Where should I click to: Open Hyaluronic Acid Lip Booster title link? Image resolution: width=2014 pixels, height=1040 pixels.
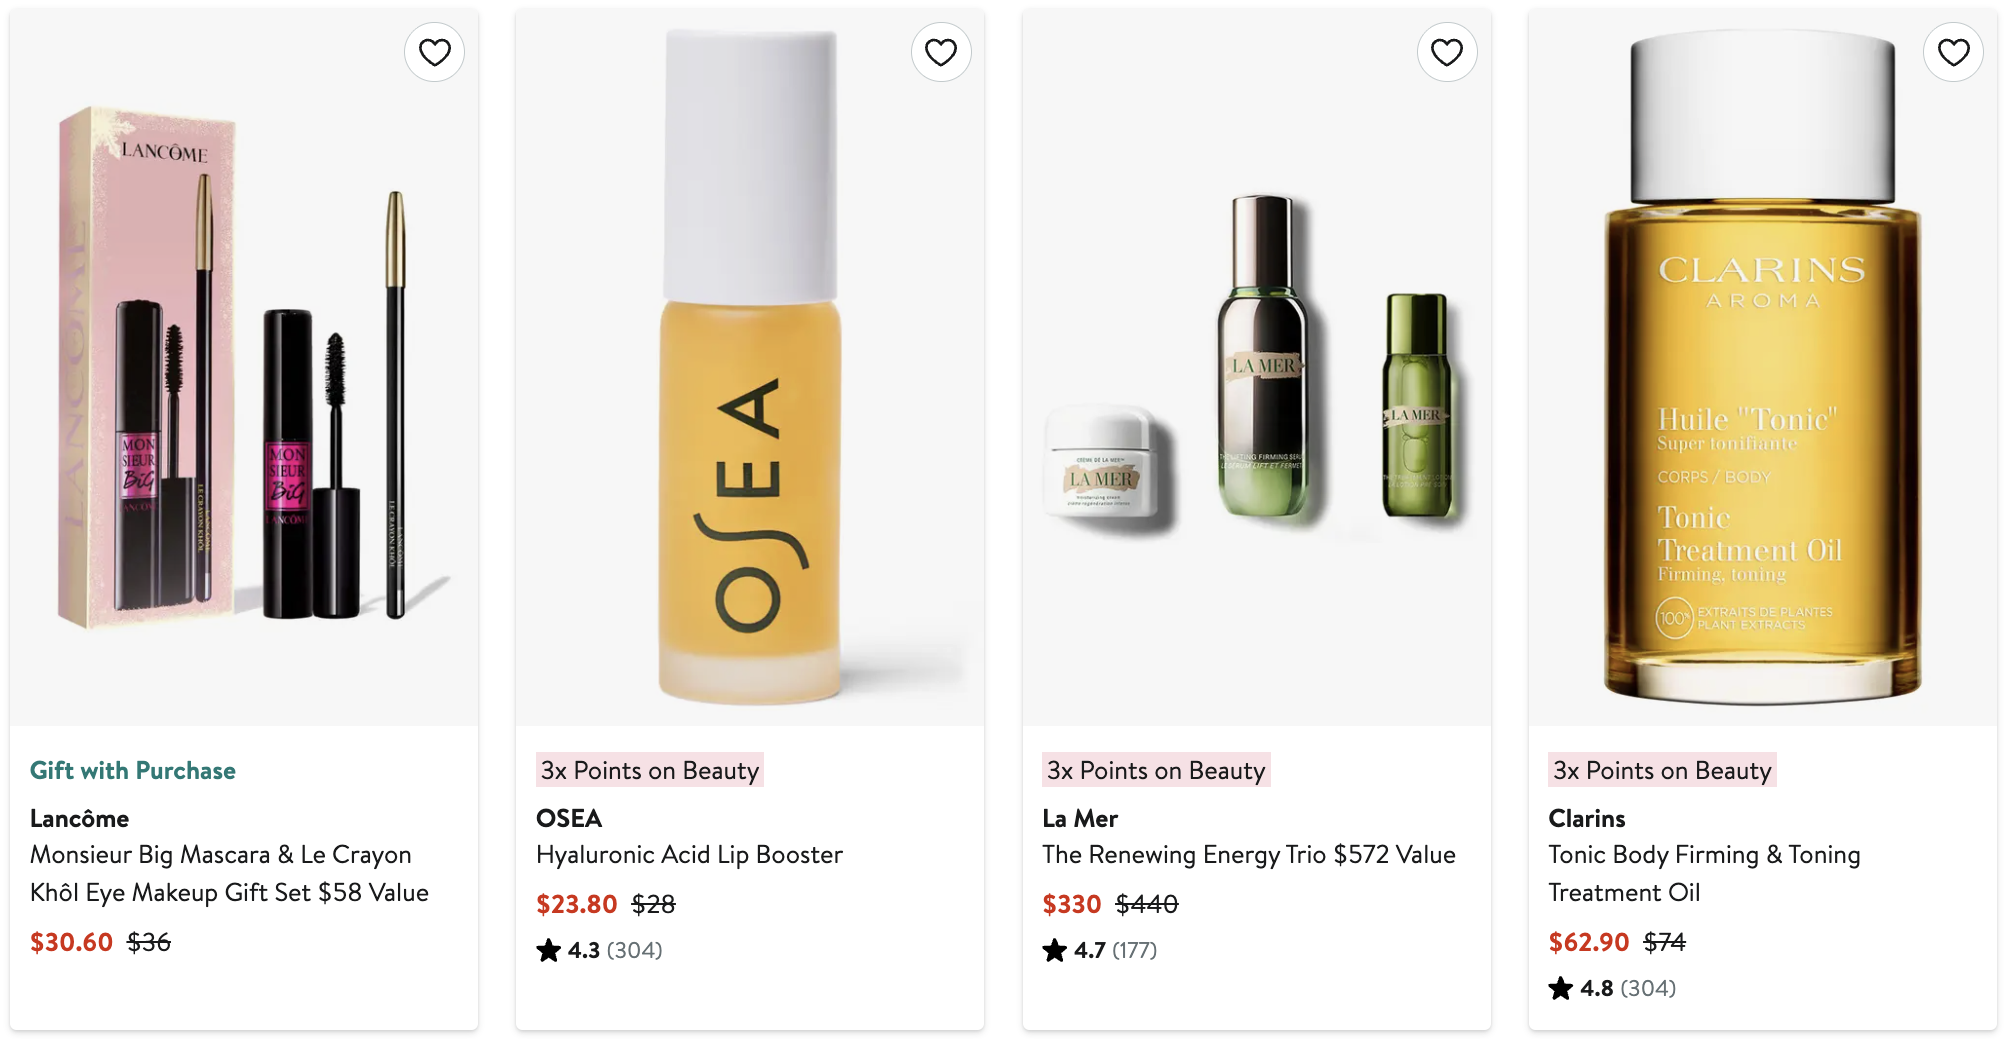coord(689,855)
